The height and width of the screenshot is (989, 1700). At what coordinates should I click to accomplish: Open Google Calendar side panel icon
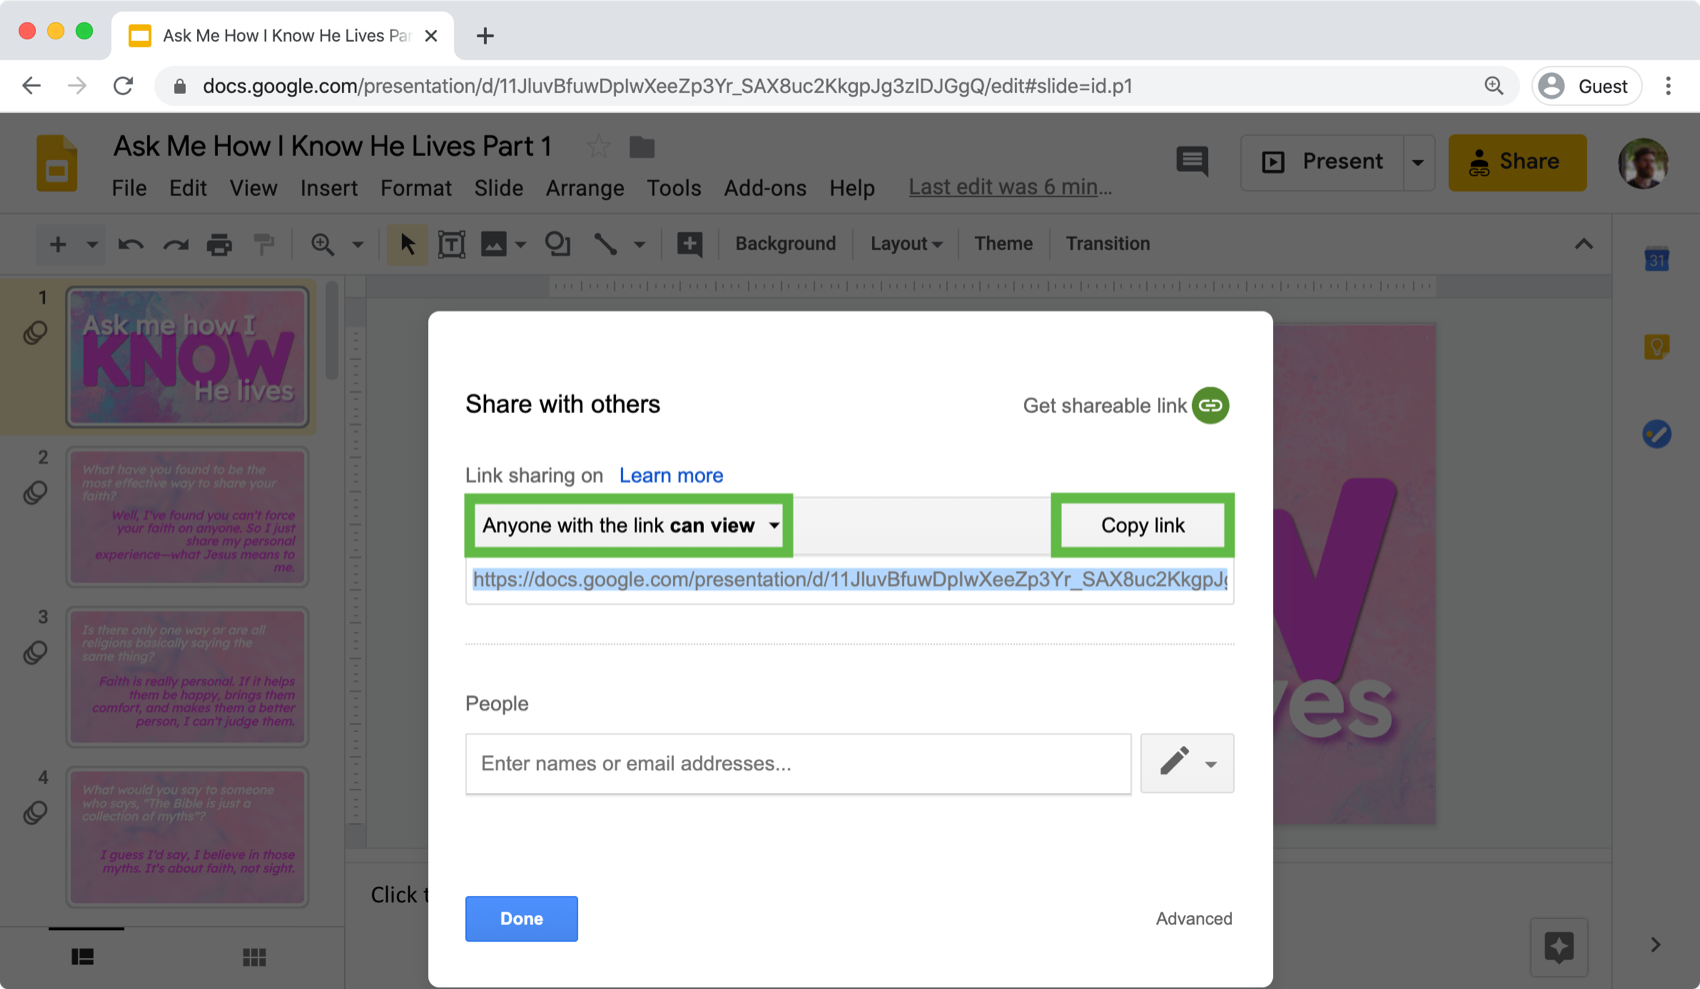1656,260
